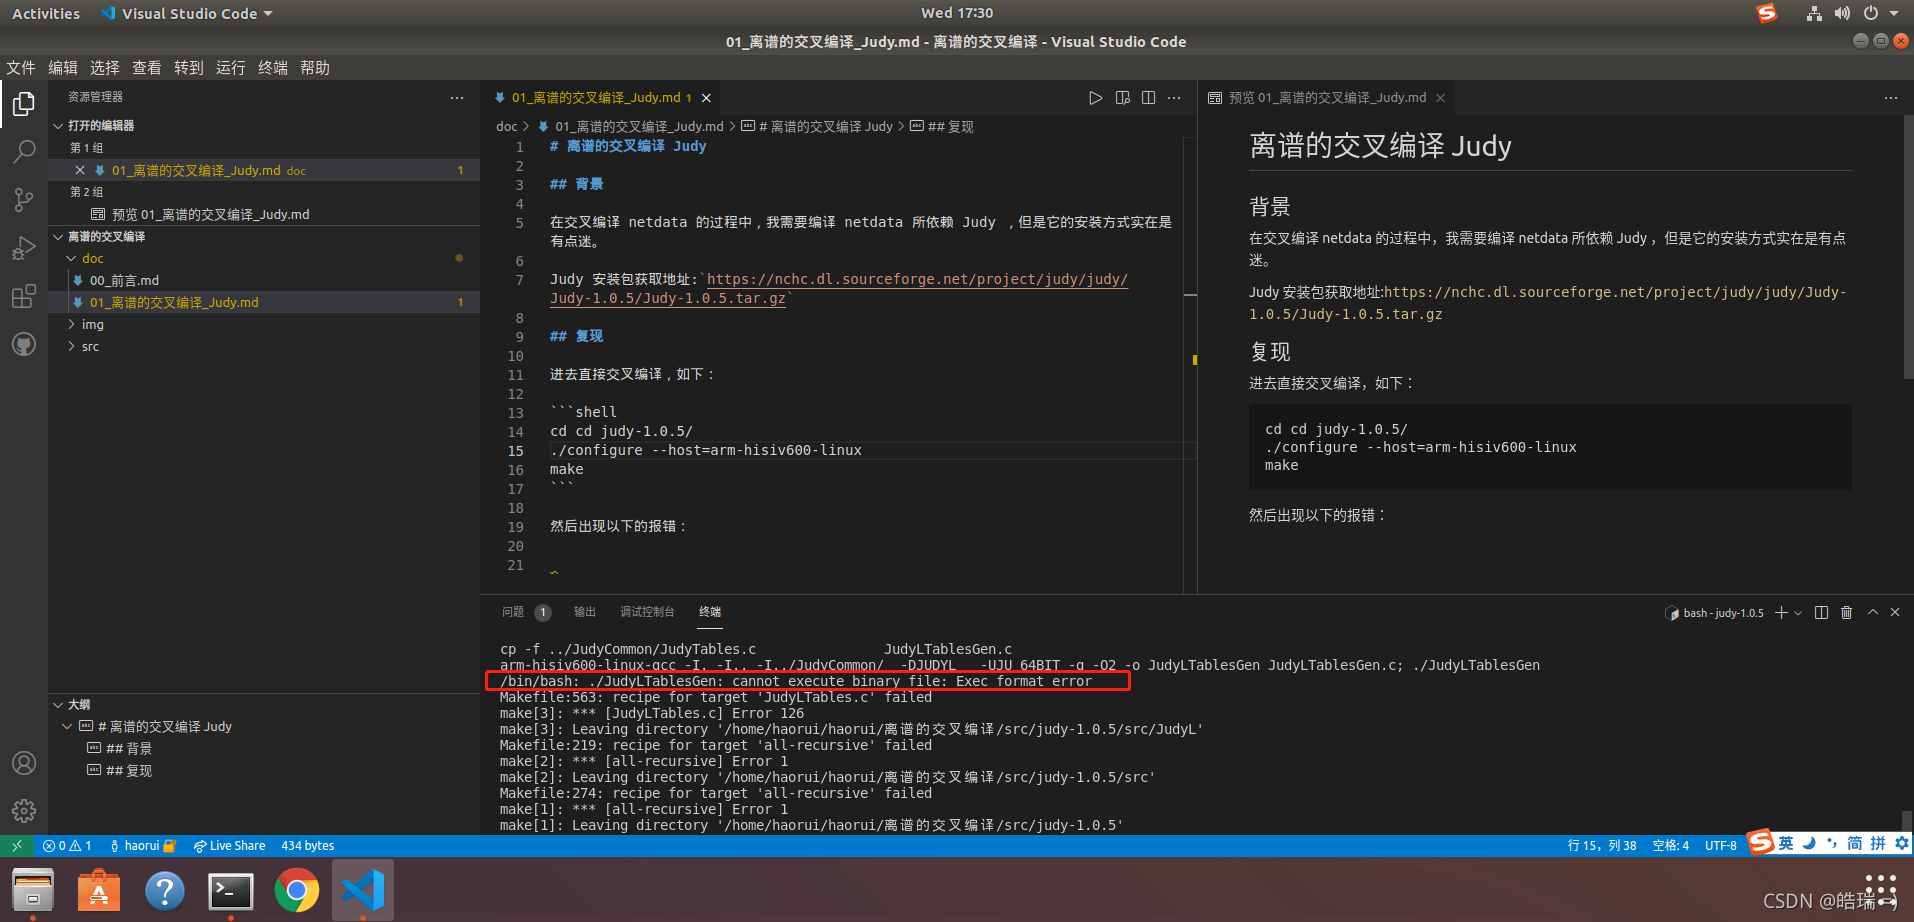Open the Source Control view
Screen dimensions: 1914x922
tap(24, 200)
